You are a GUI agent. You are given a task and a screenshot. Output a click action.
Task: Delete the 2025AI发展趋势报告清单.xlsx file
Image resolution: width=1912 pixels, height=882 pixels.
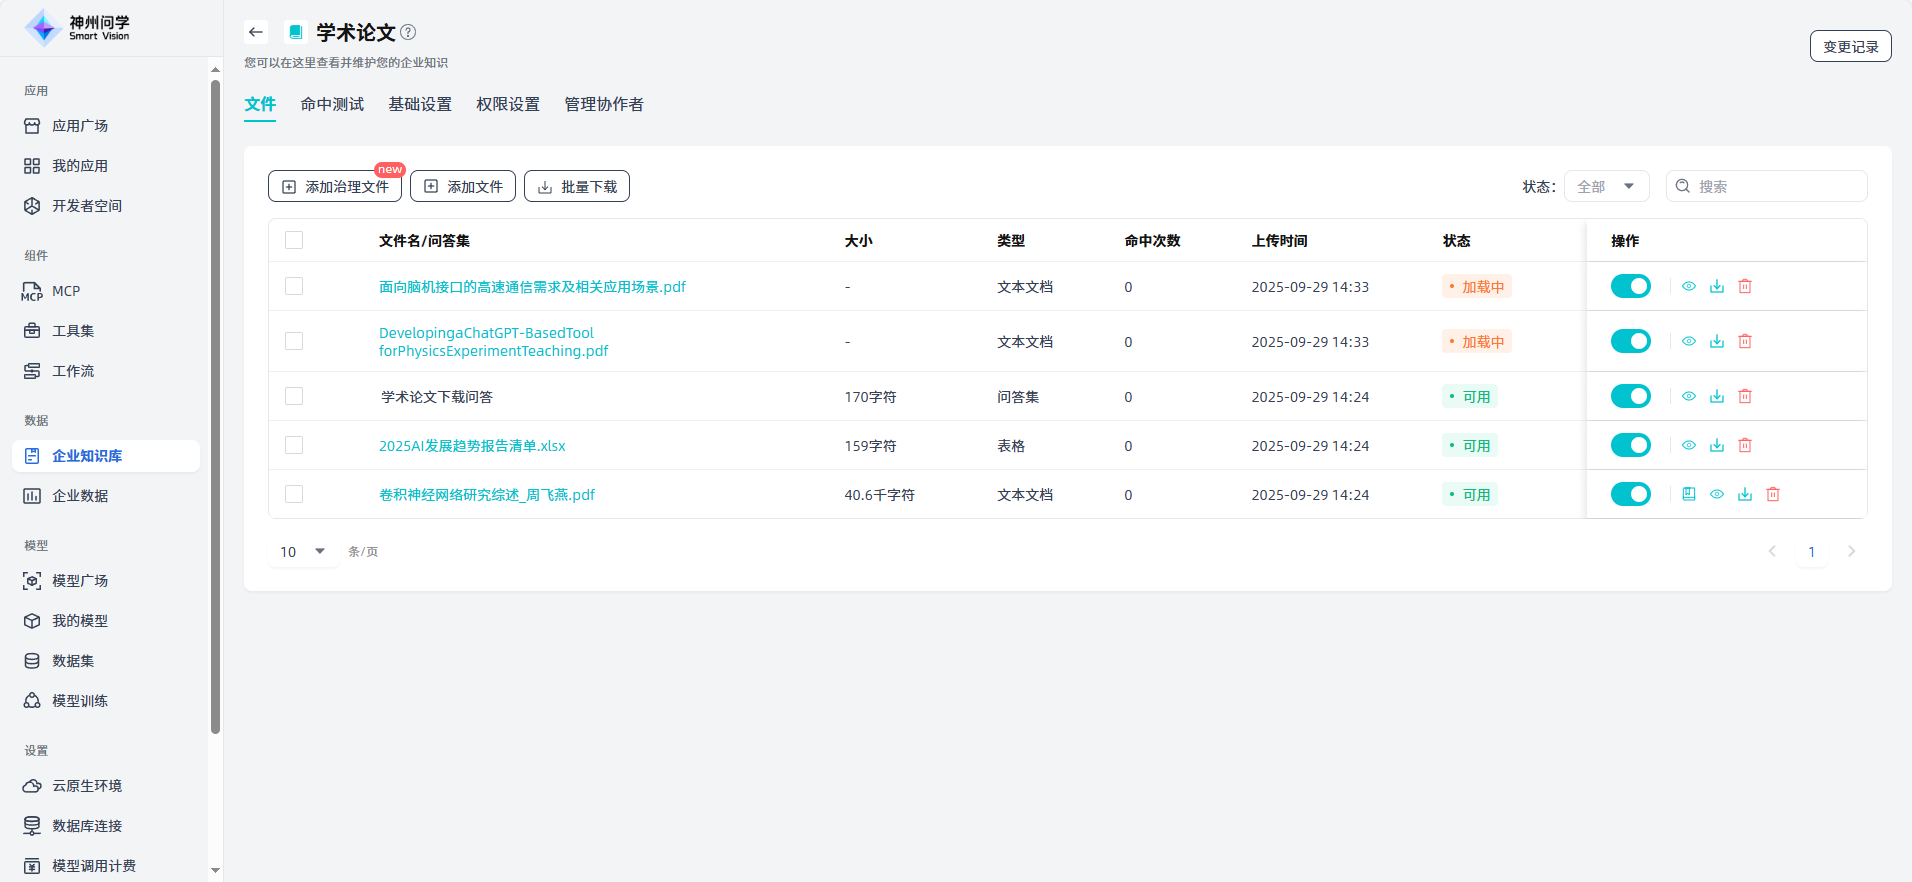point(1745,445)
